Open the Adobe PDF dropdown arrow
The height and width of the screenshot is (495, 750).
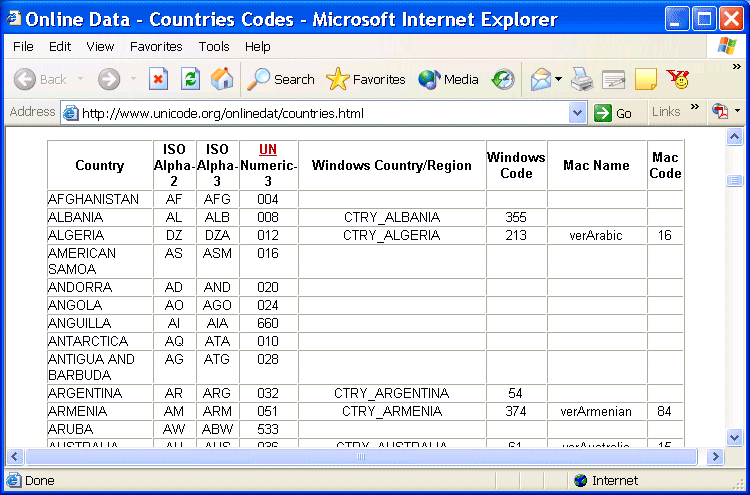[737, 111]
